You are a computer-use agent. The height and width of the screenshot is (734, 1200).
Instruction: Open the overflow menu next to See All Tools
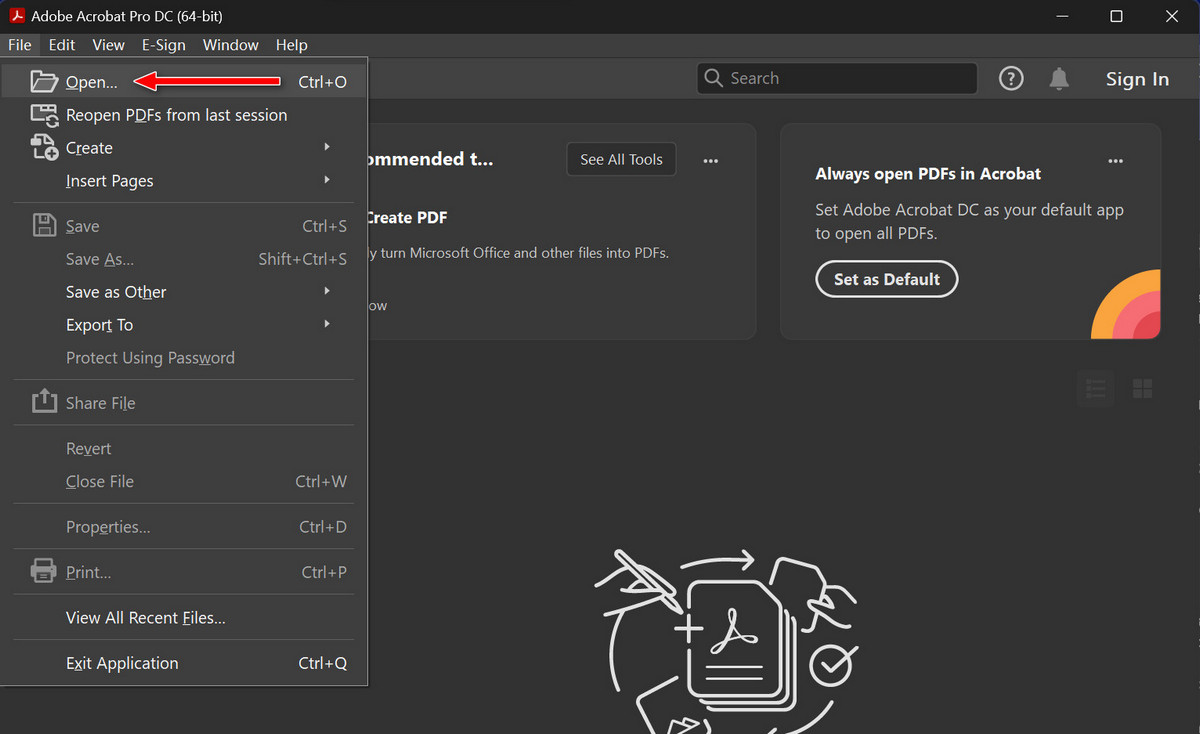[710, 159]
